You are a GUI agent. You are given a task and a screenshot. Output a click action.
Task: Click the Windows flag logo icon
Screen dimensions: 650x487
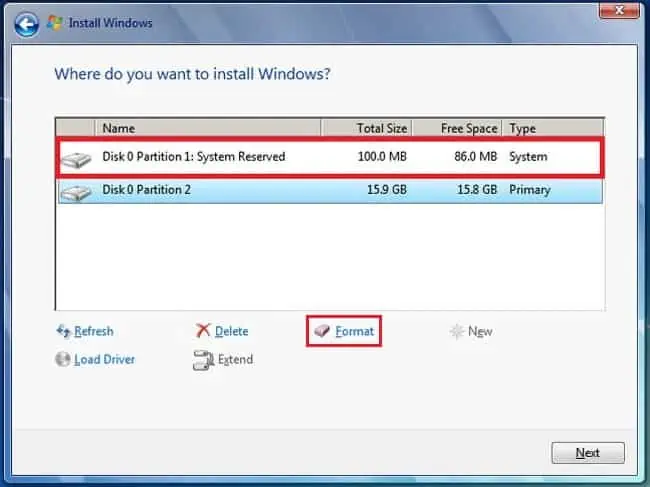point(55,23)
